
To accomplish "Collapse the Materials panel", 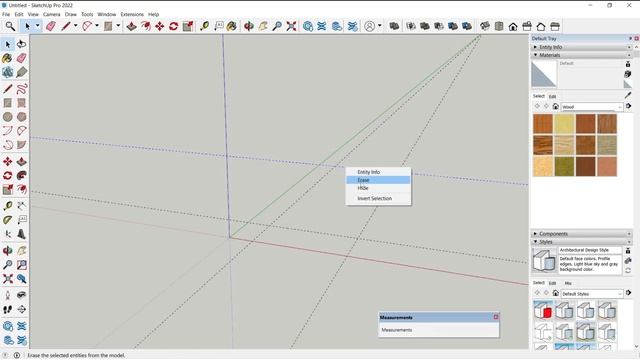I will (x=582, y=55).
